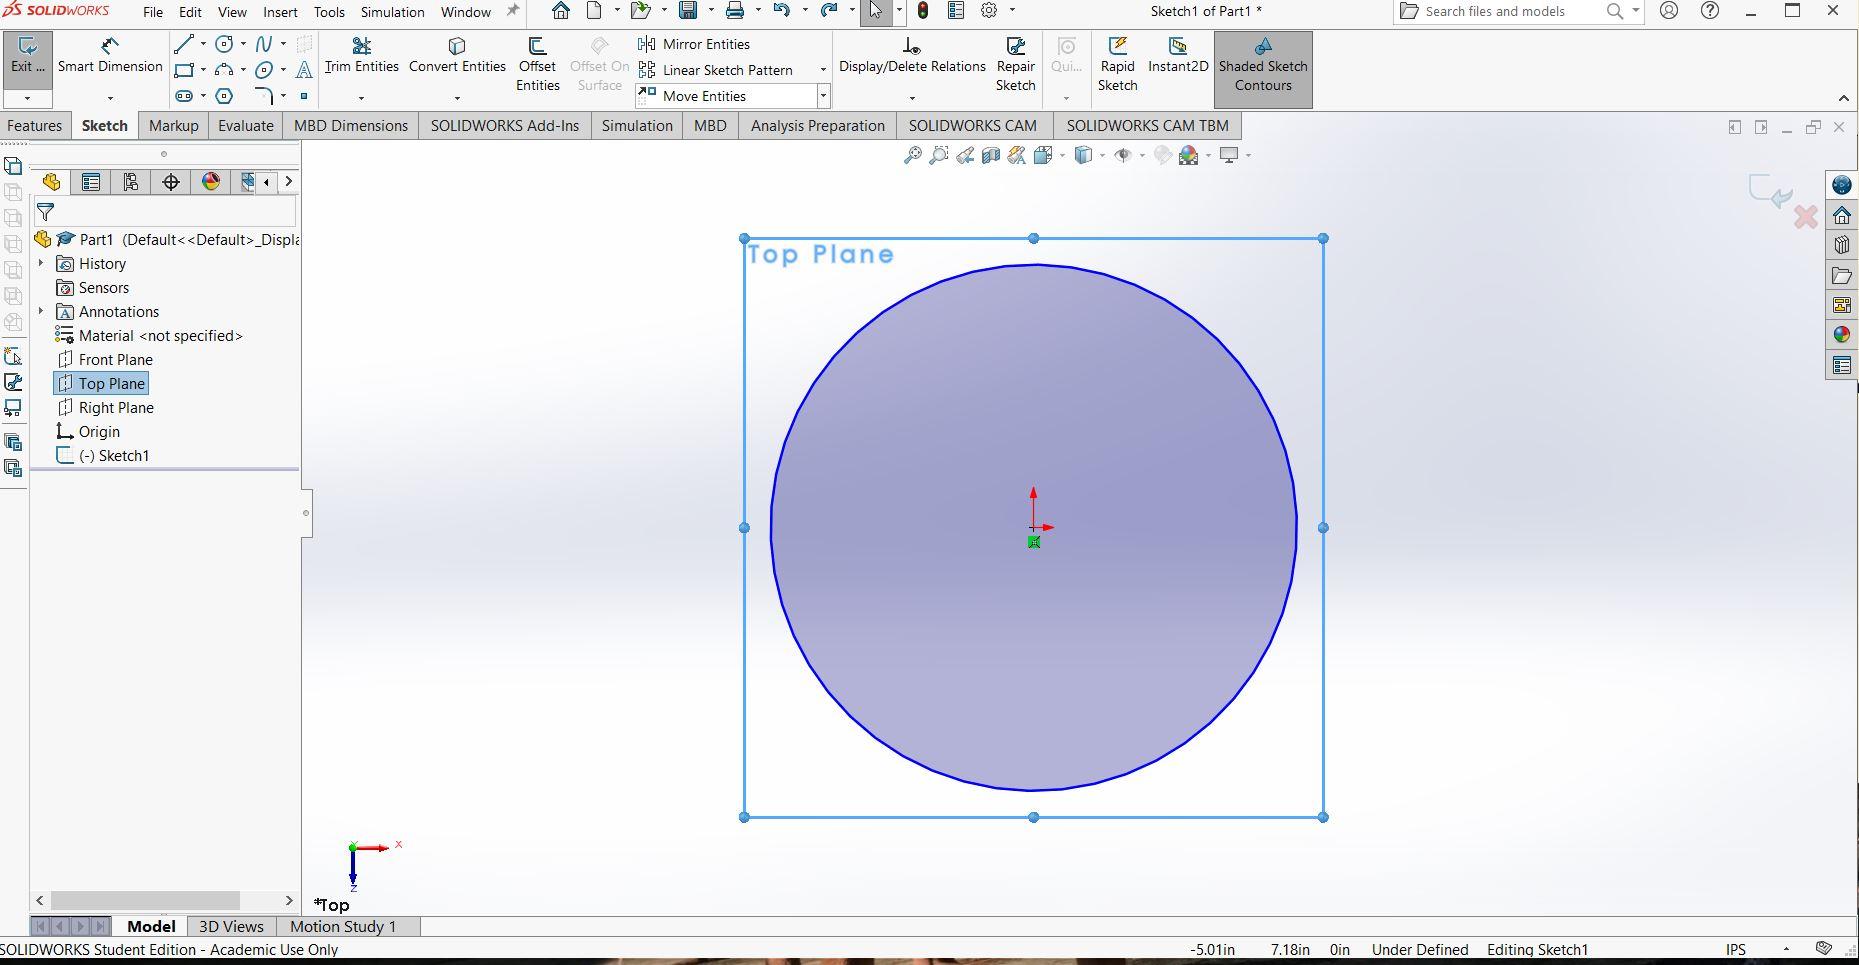Open Convert Entities dropdown arrow
Viewport: 1859px width, 965px height.
(x=457, y=98)
